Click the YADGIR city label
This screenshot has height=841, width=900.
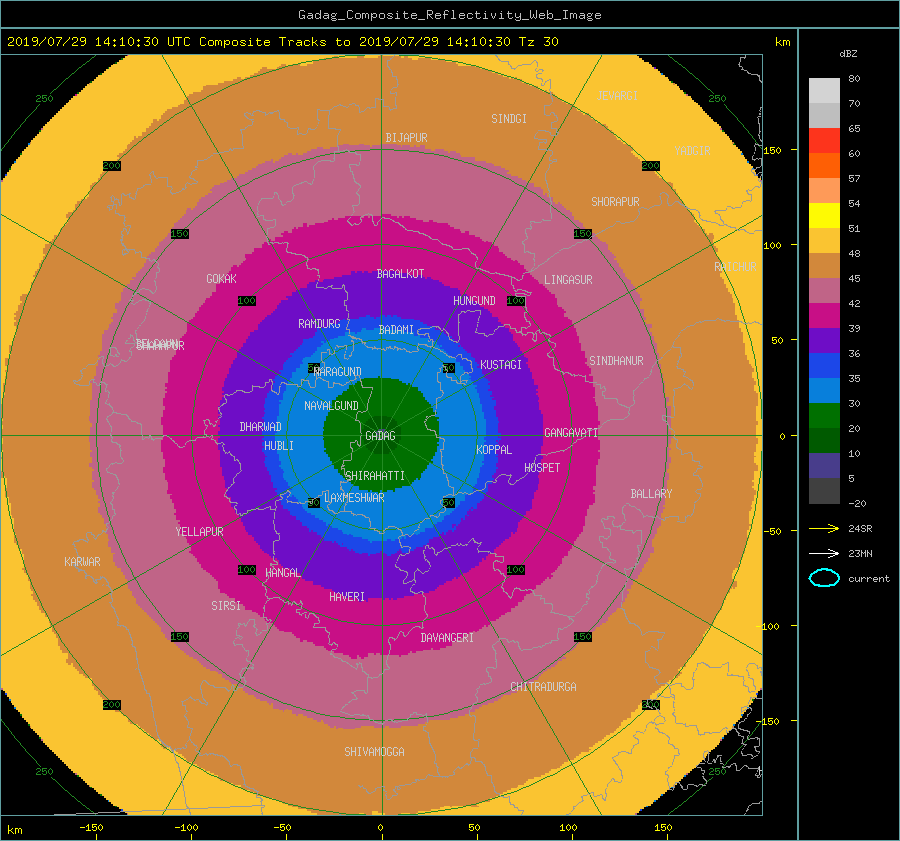tap(692, 150)
